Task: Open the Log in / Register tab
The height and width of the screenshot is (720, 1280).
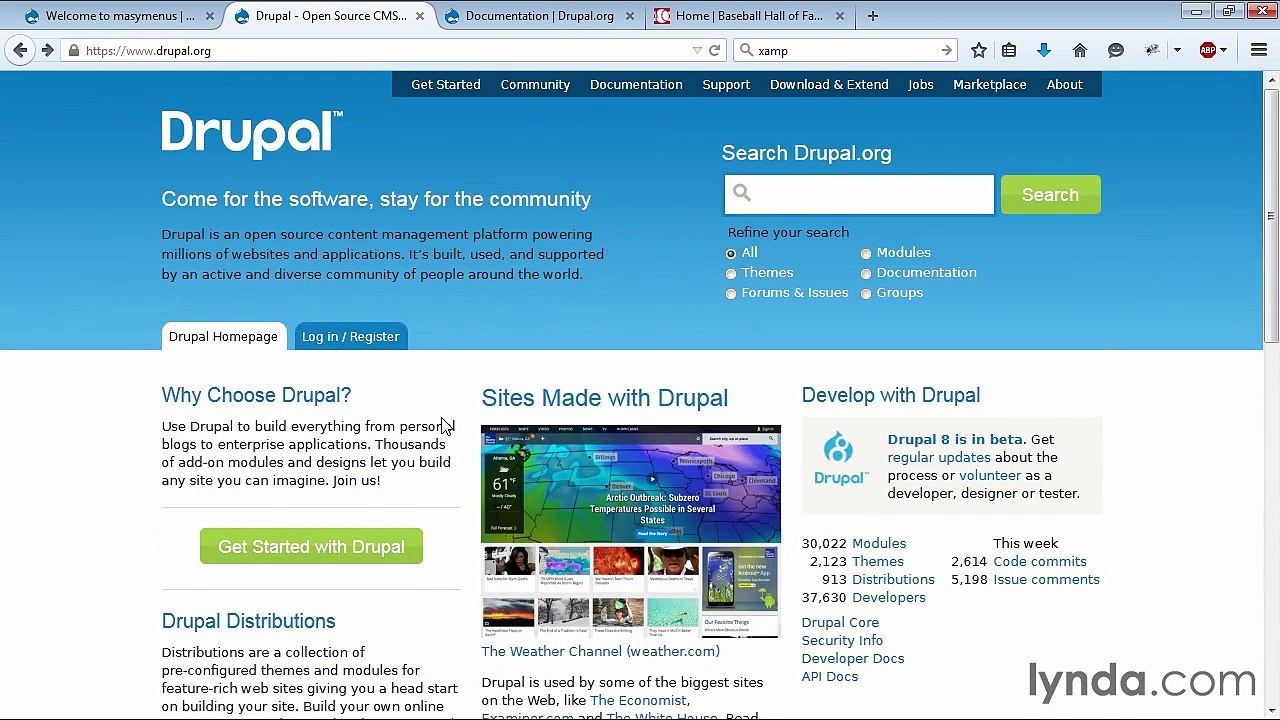Action: point(350,336)
